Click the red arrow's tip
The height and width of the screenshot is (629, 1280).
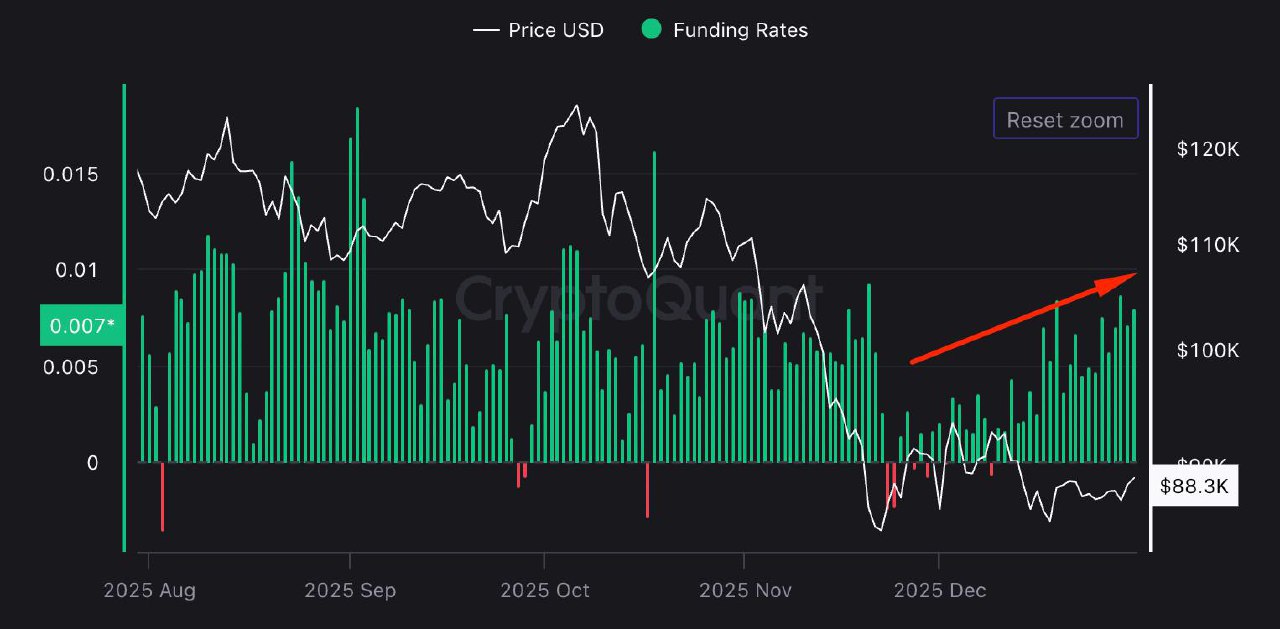point(1130,276)
